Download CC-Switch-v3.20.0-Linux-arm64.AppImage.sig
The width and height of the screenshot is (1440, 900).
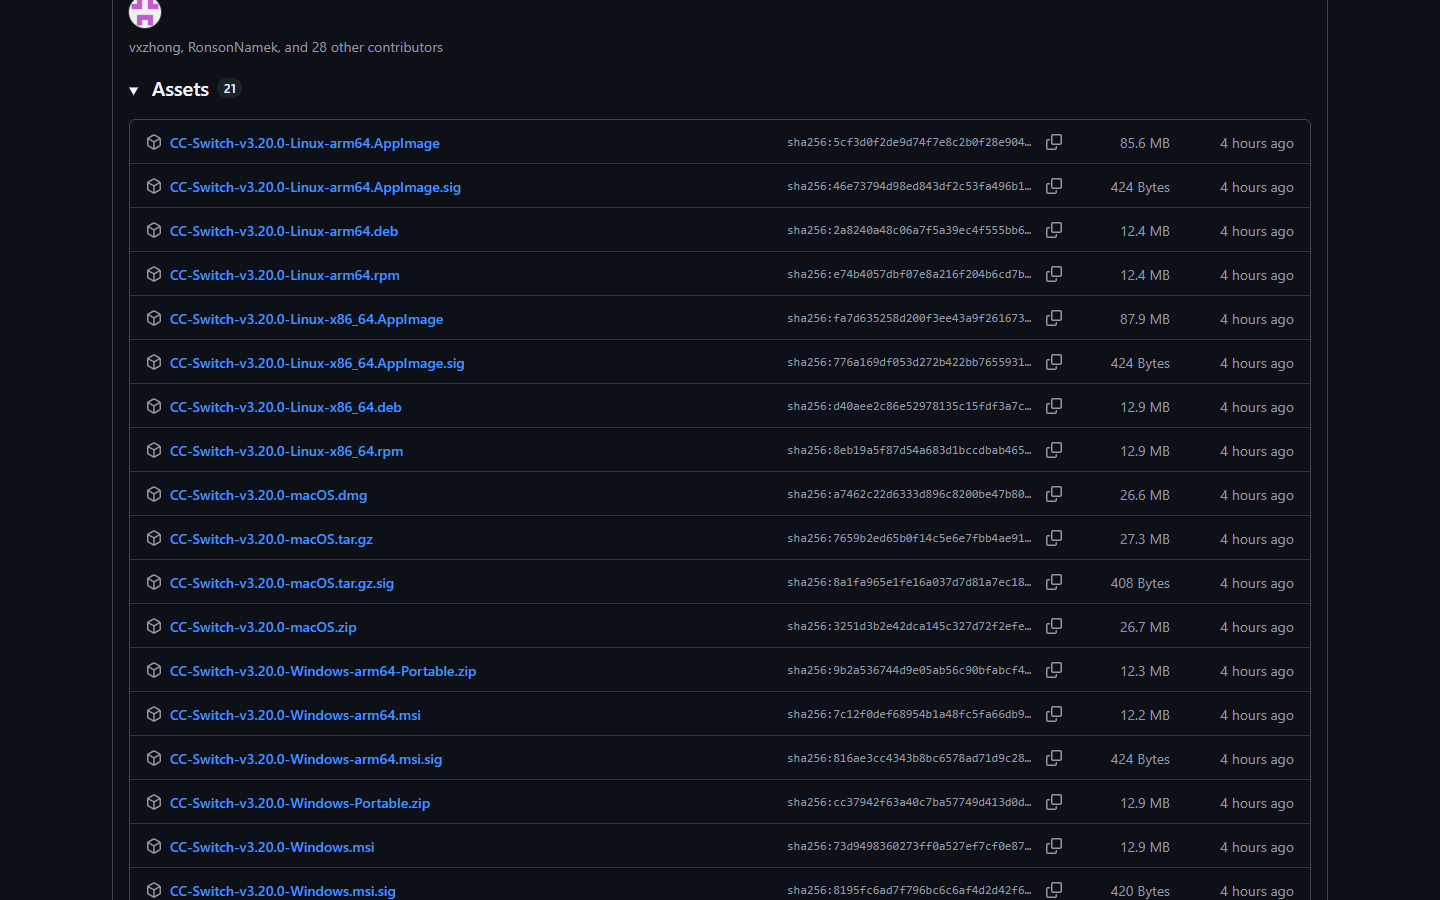[x=315, y=187]
